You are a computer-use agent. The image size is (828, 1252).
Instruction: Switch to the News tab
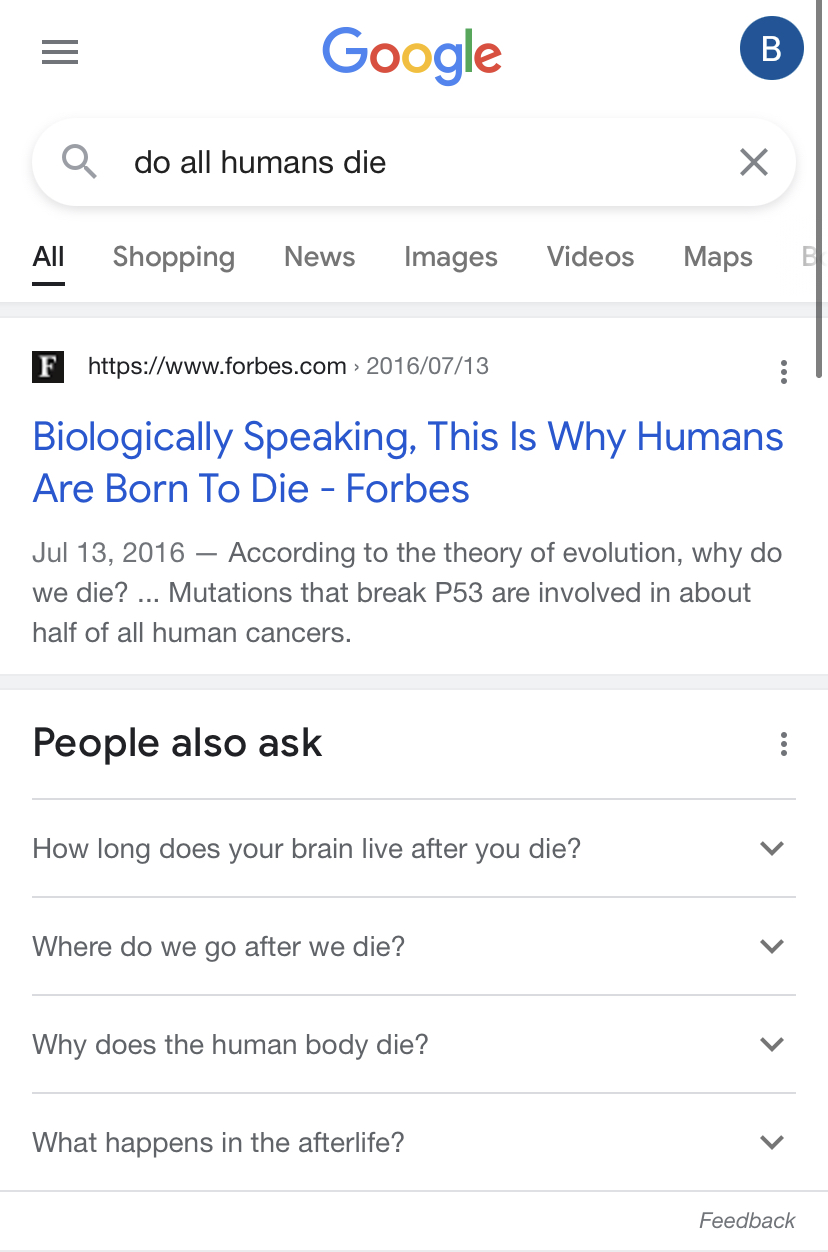(x=320, y=257)
